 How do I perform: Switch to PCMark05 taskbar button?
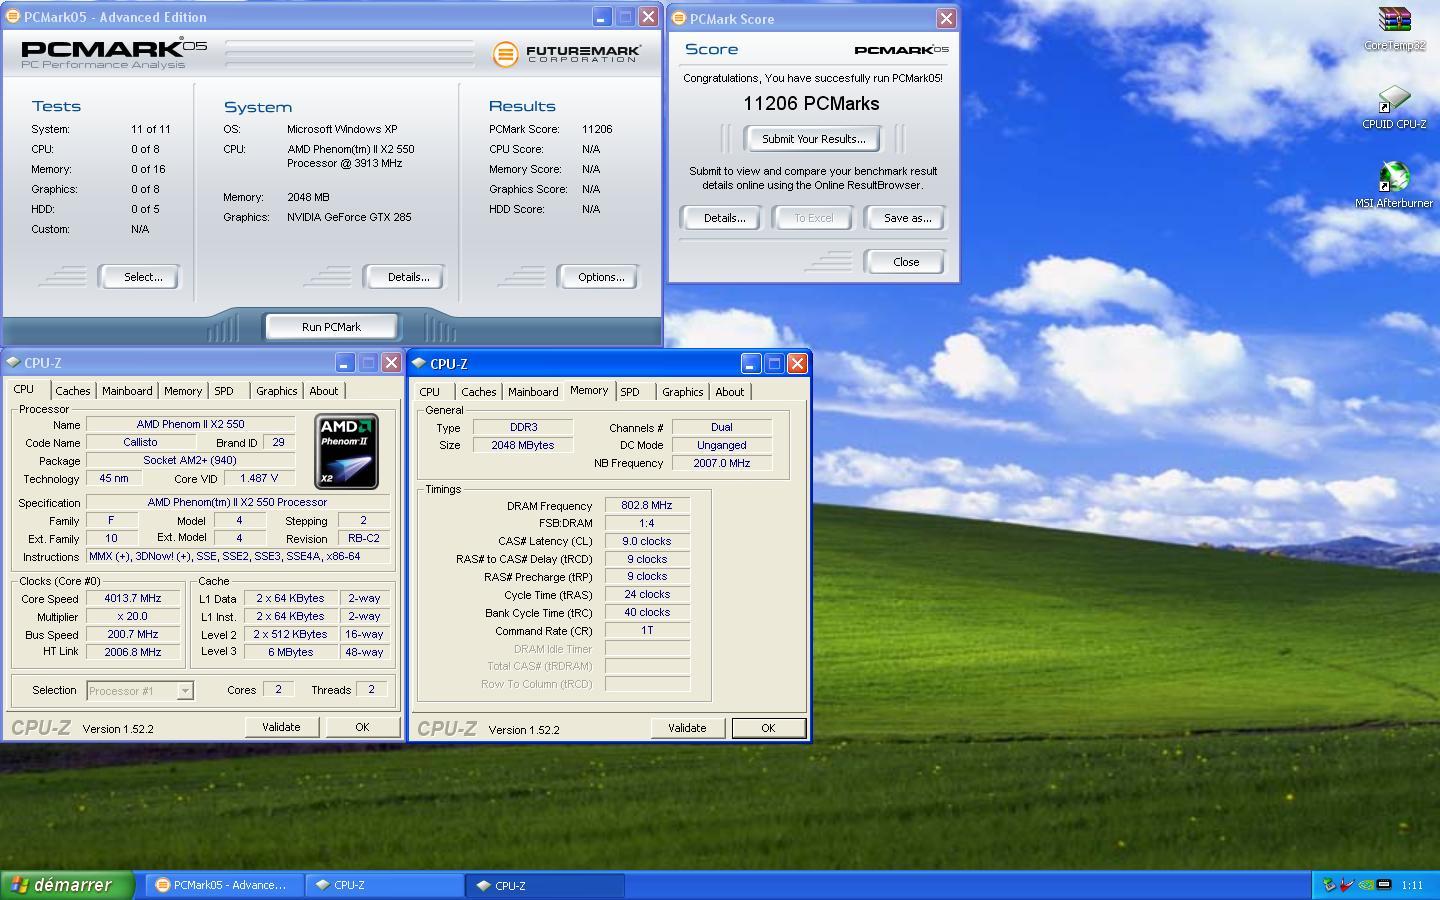pyautogui.click(x=222, y=885)
